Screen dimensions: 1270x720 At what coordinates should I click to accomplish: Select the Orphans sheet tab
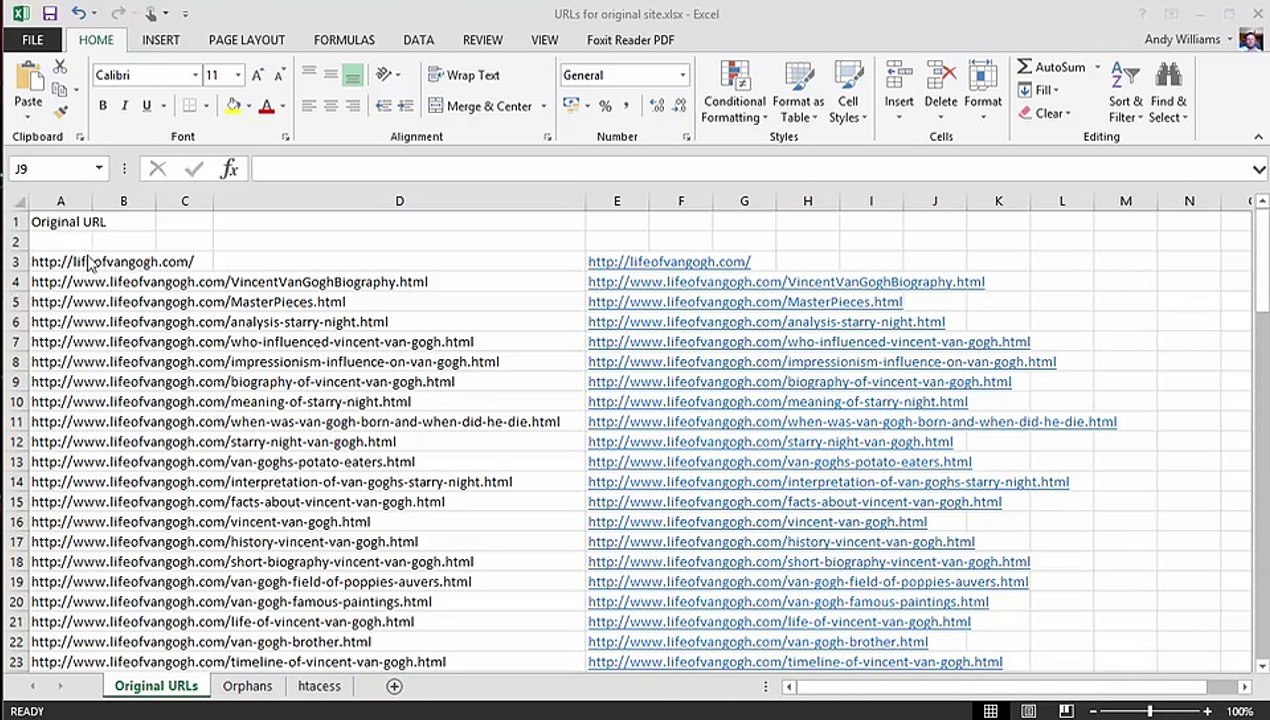tap(247, 686)
